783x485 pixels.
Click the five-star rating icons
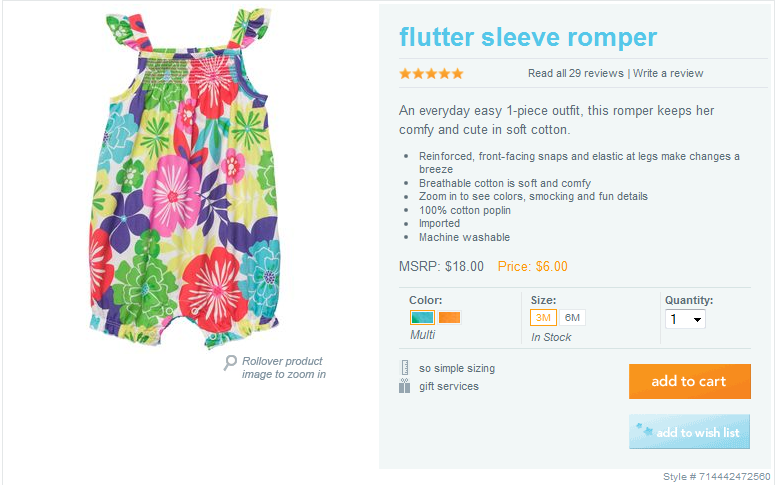tap(431, 73)
